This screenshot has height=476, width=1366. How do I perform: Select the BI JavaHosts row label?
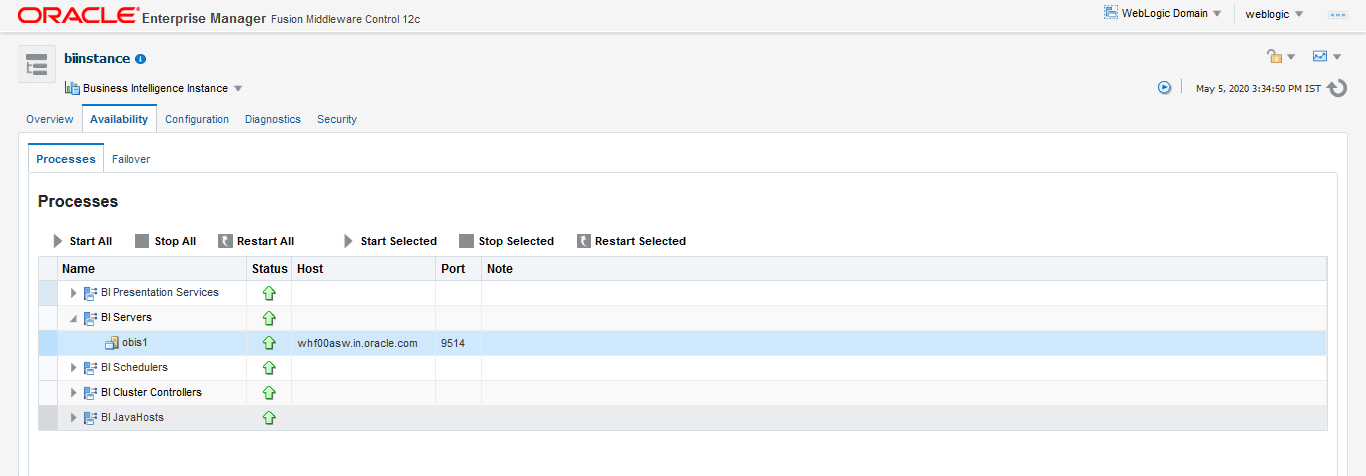click(132, 418)
